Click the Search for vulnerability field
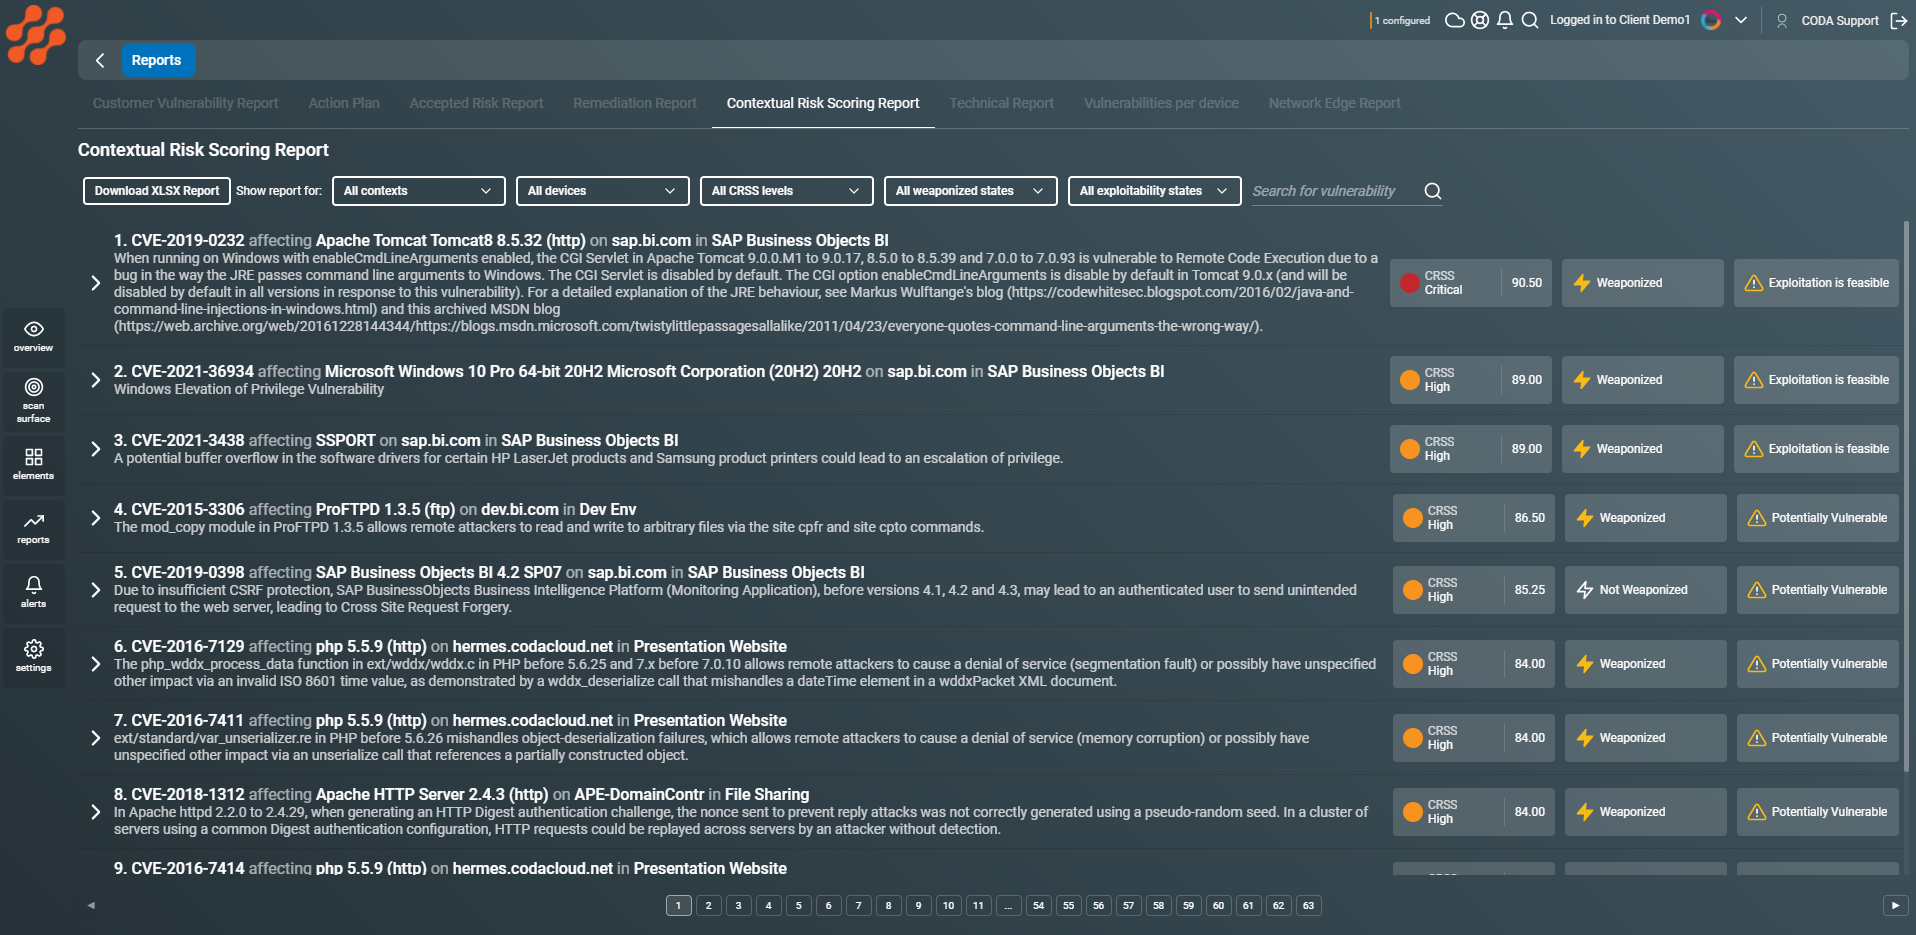Screen dimensions: 1916x935 (1334, 191)
